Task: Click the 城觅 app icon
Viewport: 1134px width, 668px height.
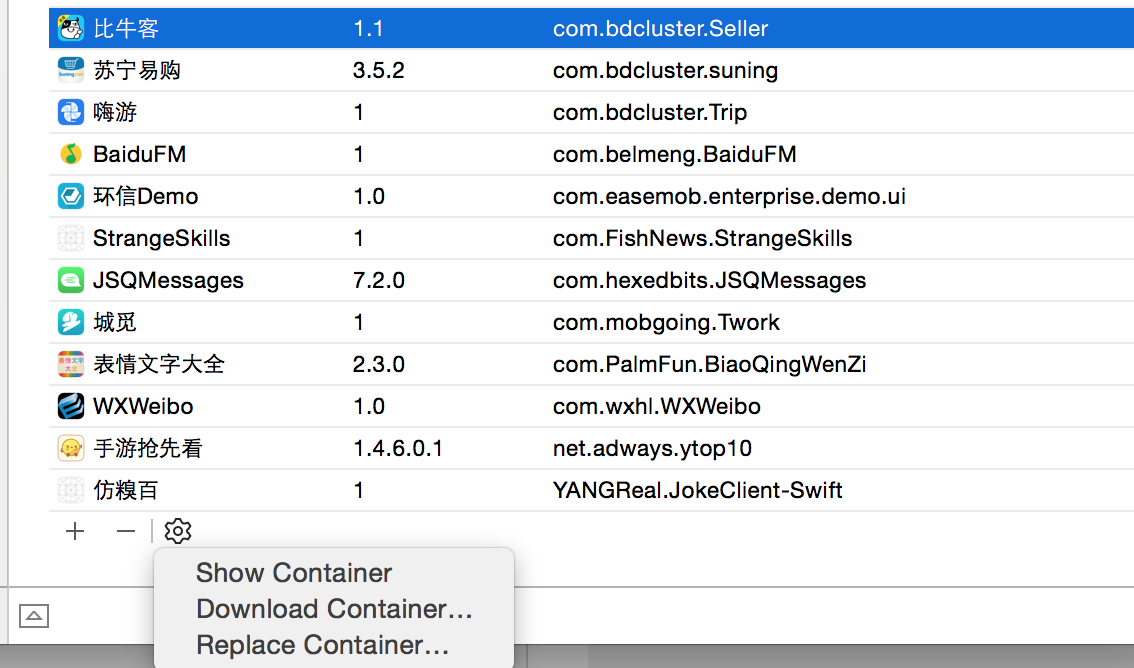Action: click(71, 322)
